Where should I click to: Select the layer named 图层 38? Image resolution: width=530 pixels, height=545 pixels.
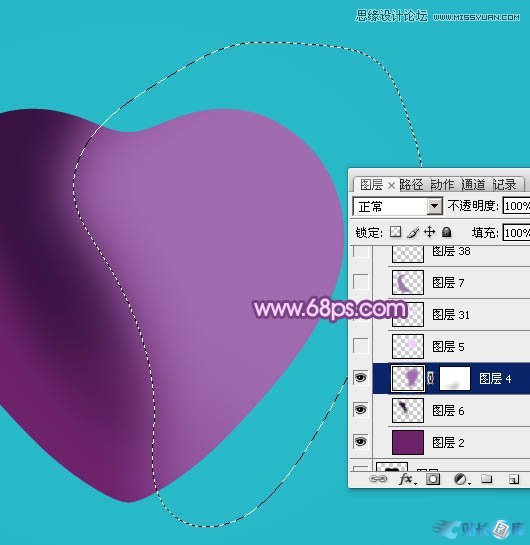pyautogui.click(x=451, y=251)
